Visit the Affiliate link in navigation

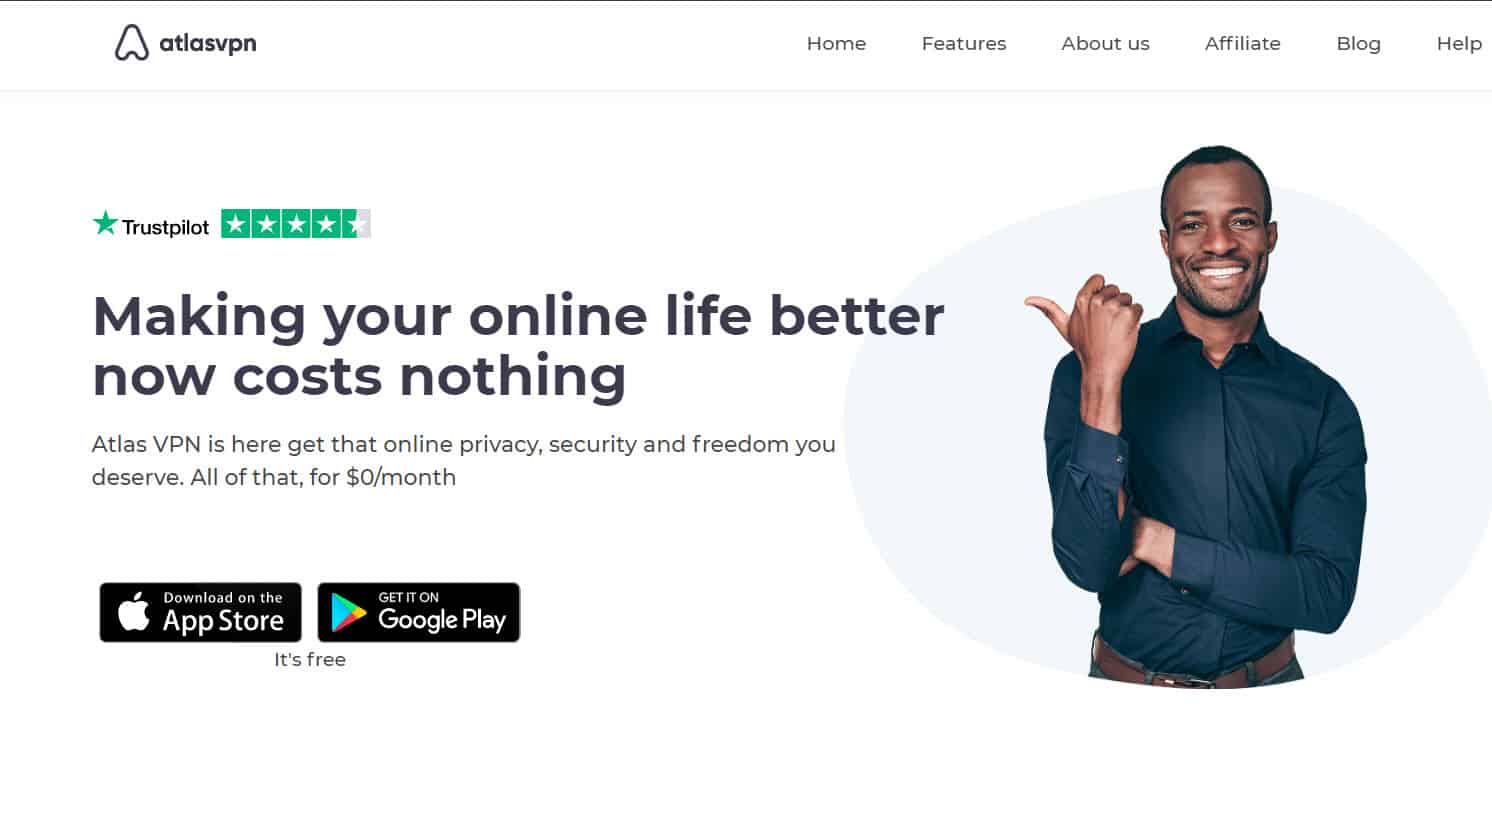pyautogui.click(x=1242, y=43)
